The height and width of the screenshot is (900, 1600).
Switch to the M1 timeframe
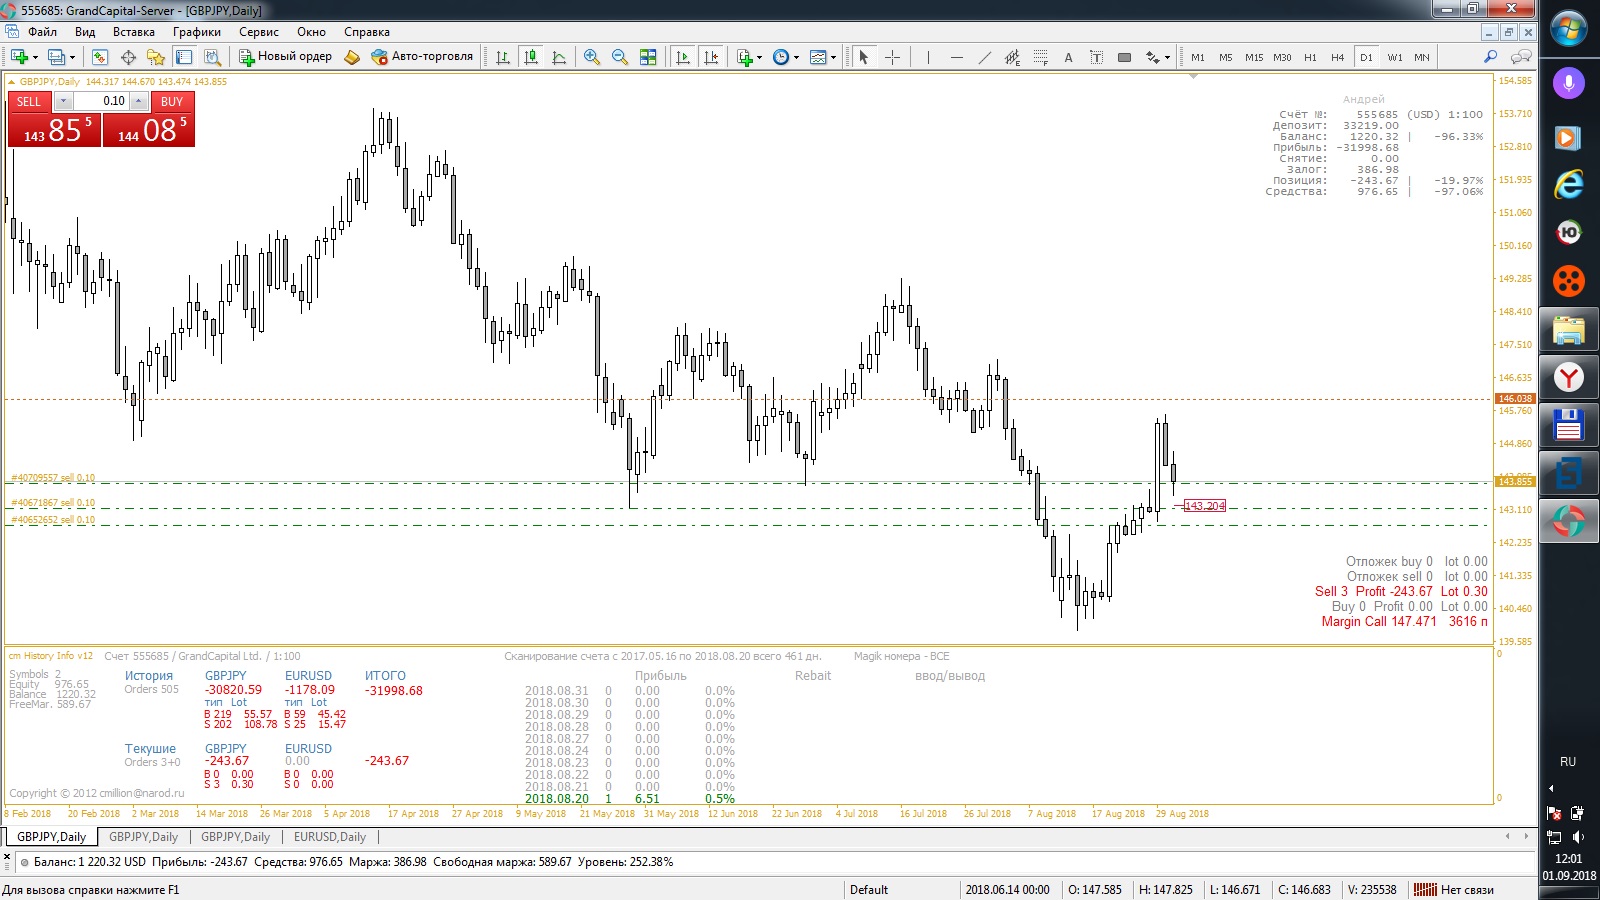tap(1198, 57)
